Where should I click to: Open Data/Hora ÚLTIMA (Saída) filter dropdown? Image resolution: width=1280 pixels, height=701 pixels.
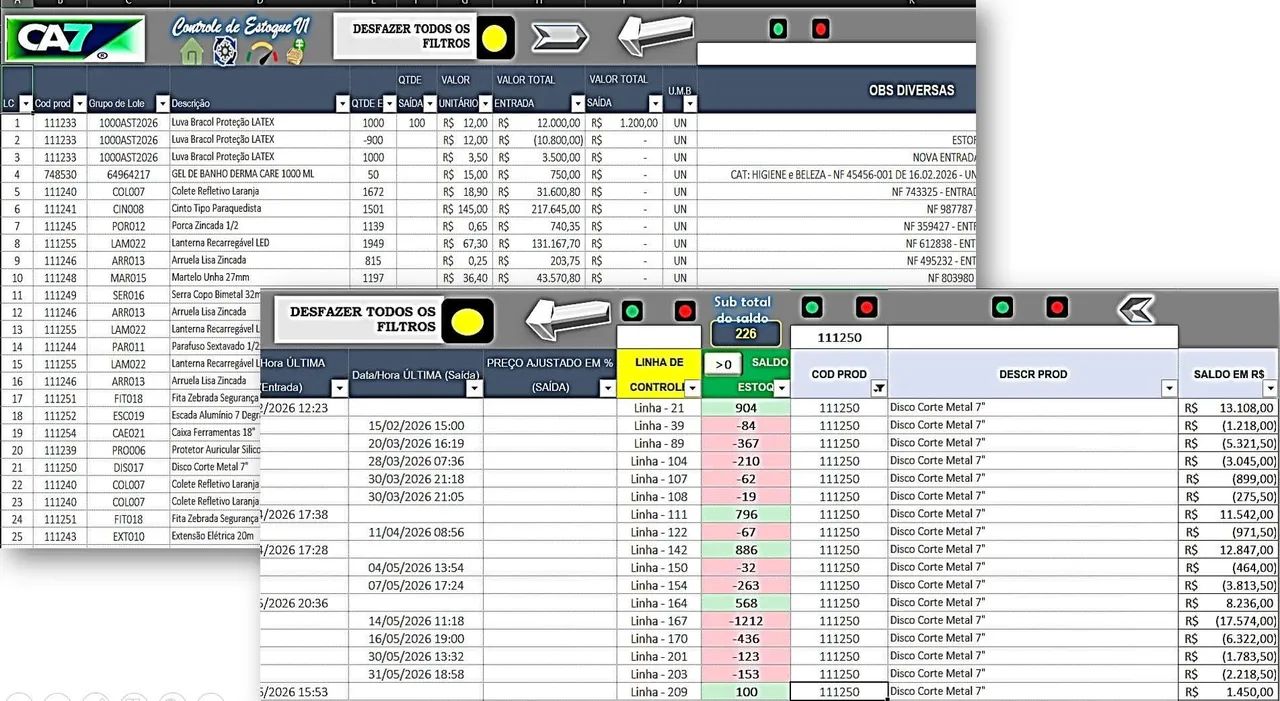[474, 388]
